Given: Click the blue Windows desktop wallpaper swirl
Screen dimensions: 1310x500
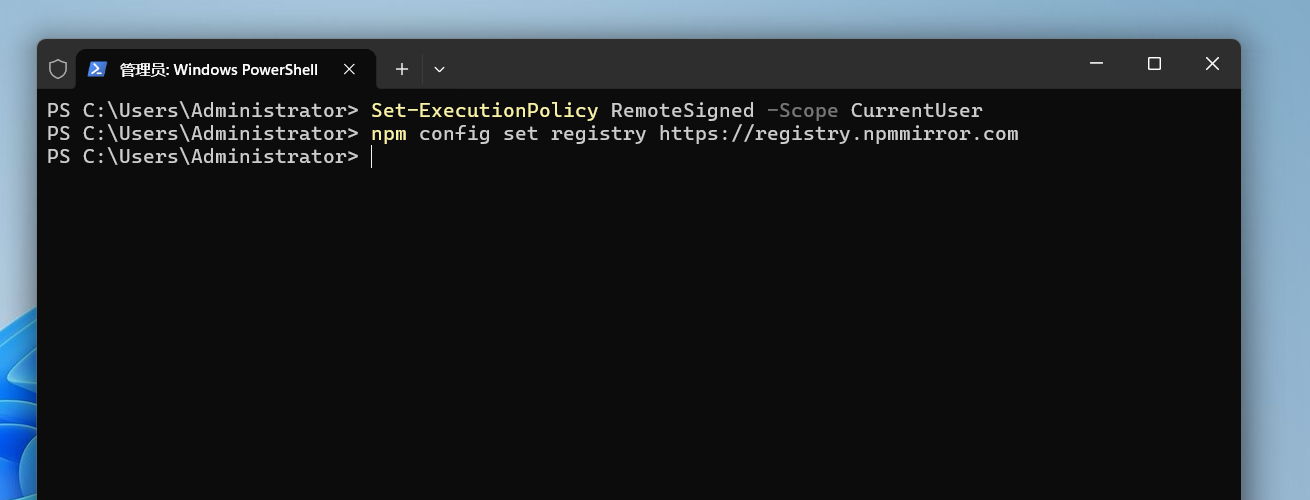Looking at the screenshot, I should pos(17,400).
